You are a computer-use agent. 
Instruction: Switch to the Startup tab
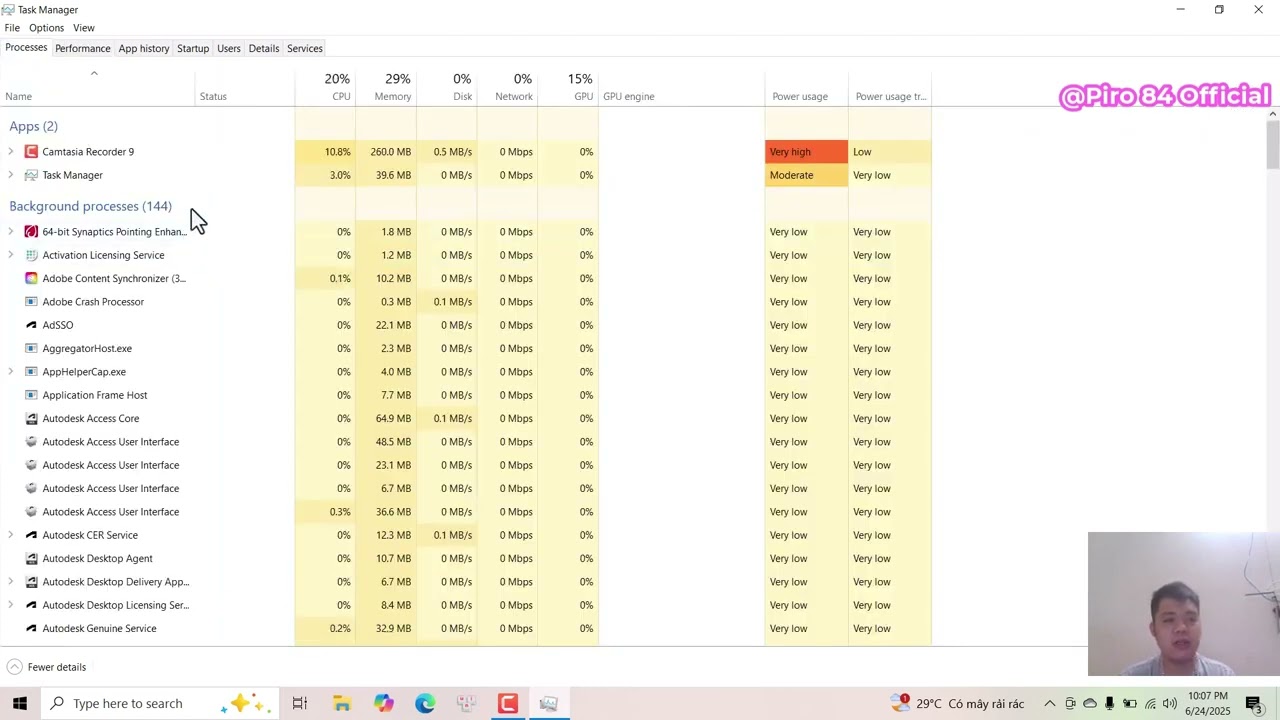(193, 48)
